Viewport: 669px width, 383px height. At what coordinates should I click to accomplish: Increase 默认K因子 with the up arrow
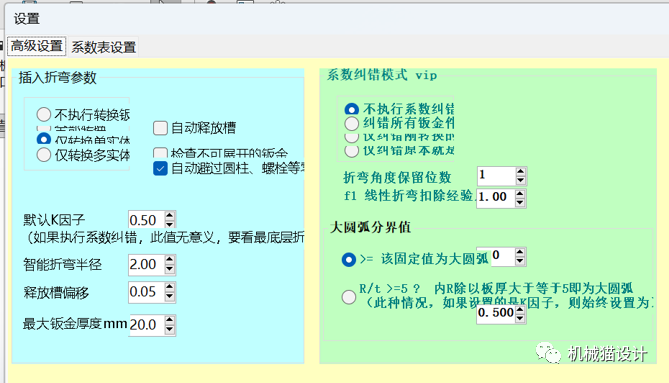(170, 216)
